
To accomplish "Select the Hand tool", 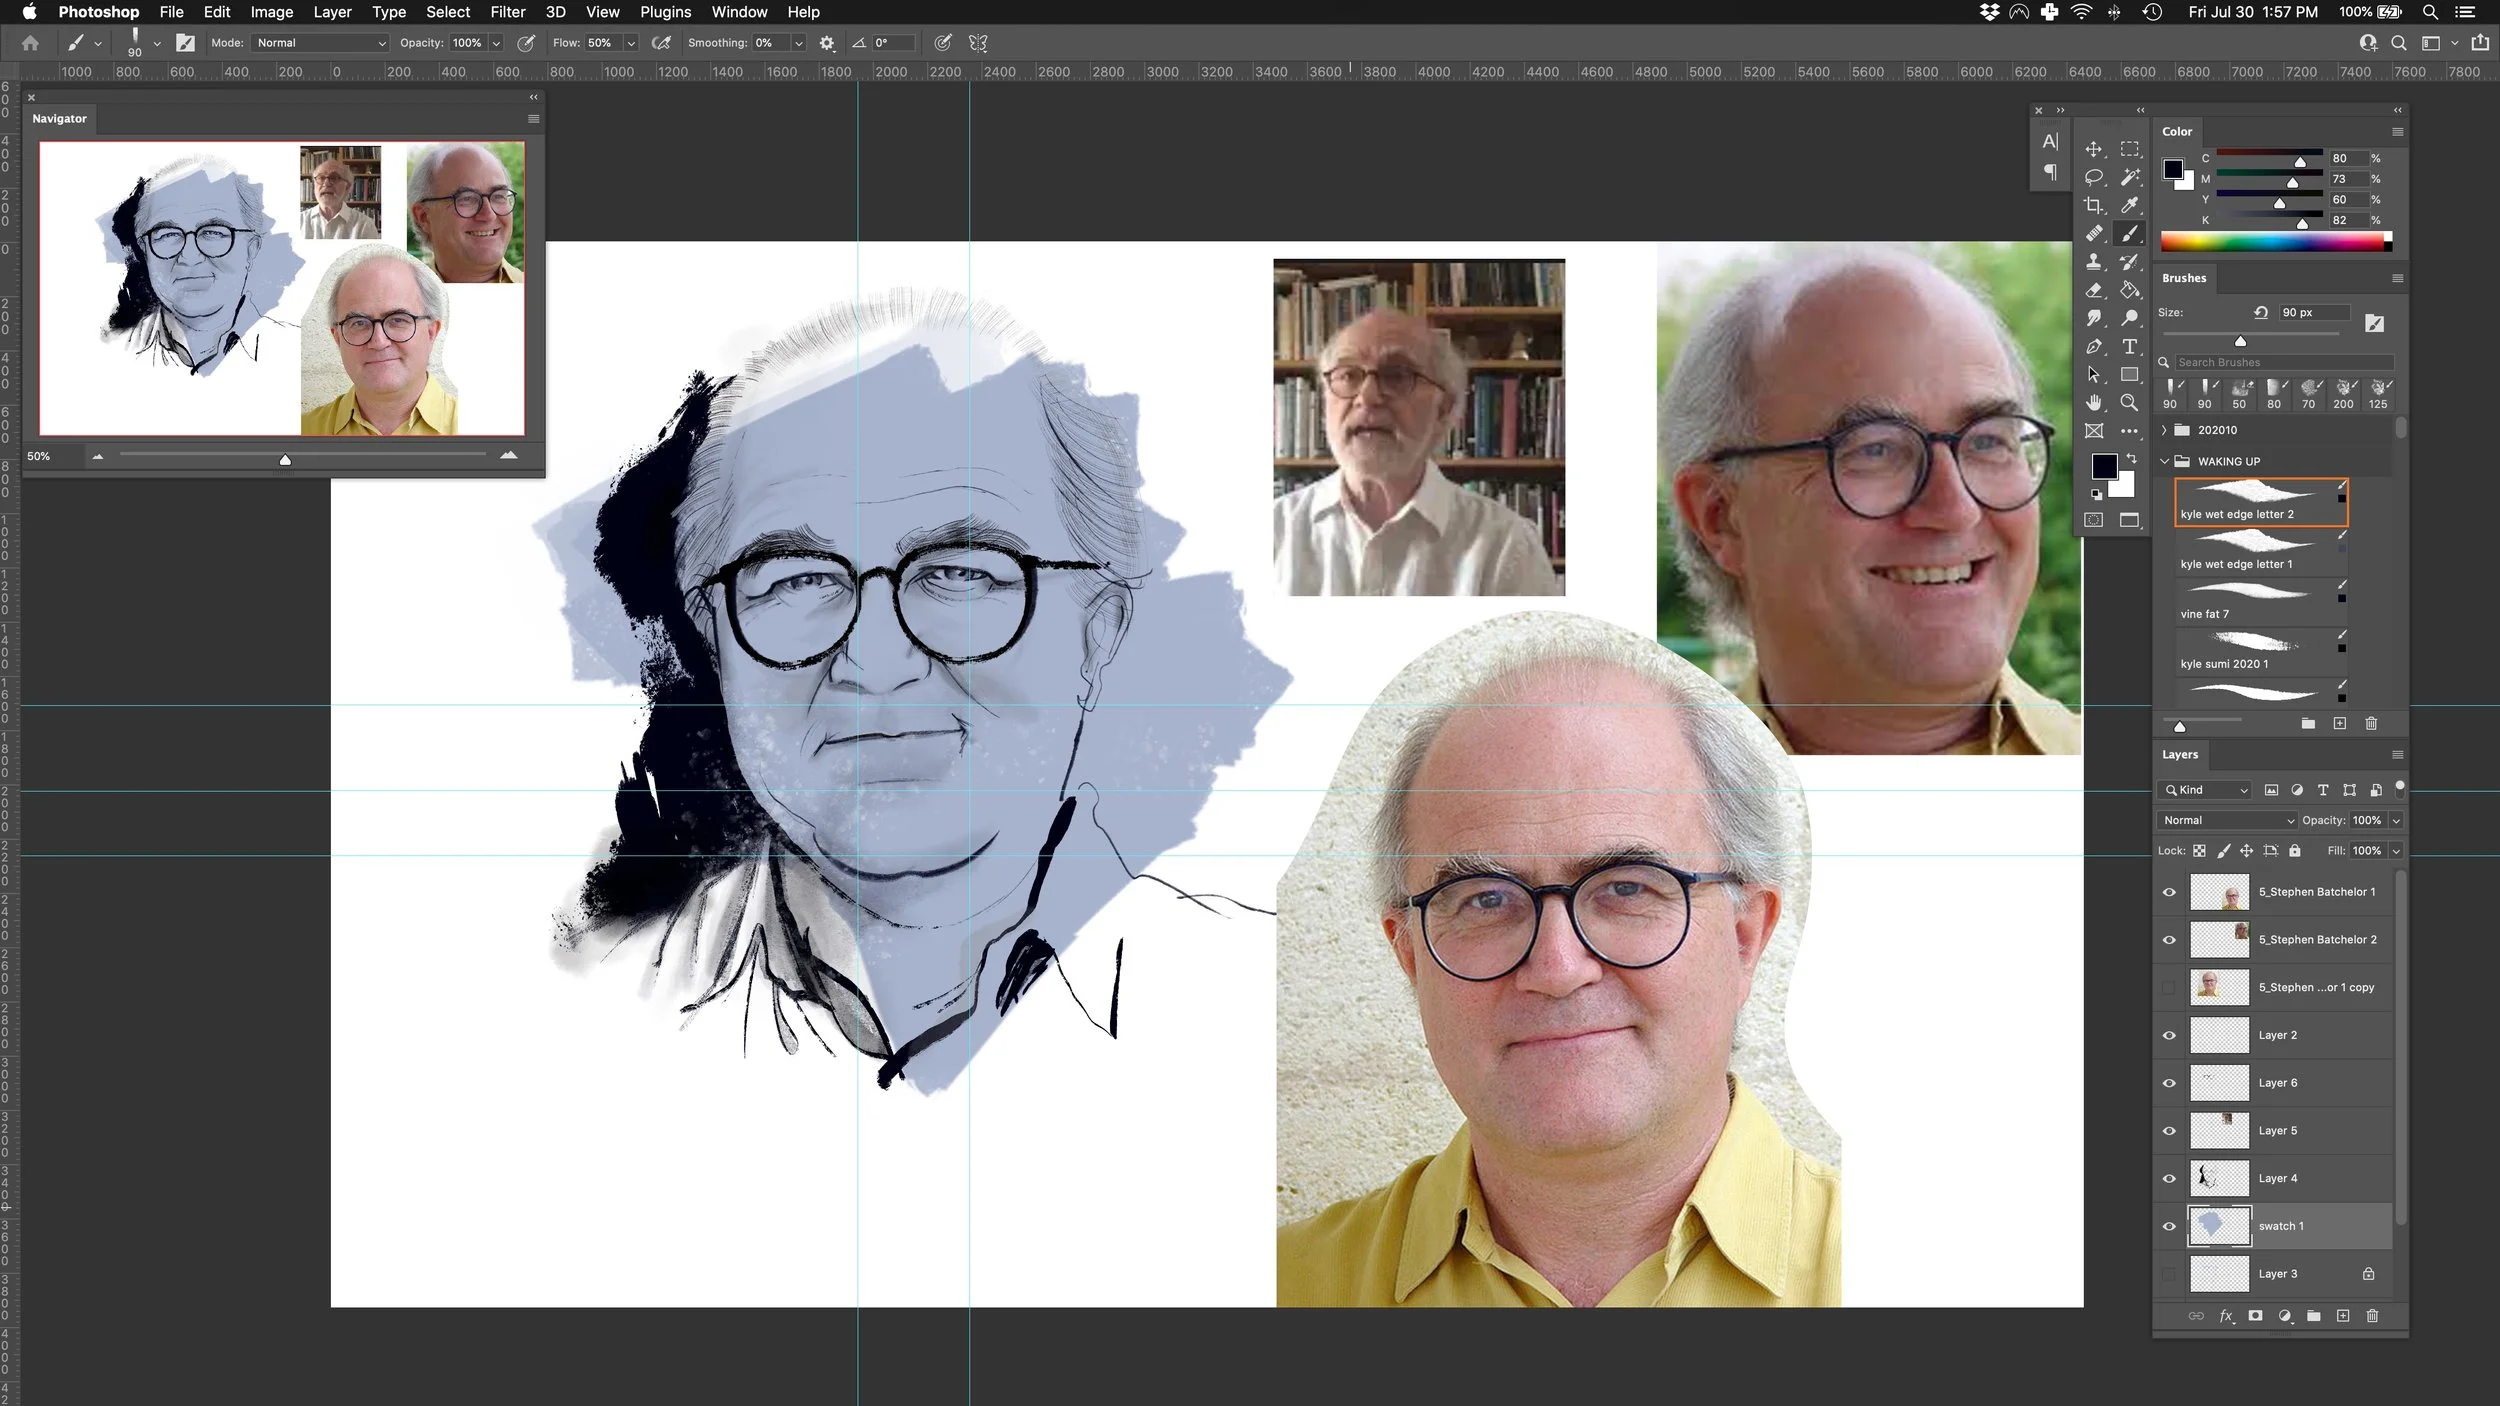I will click(2093, 402).
